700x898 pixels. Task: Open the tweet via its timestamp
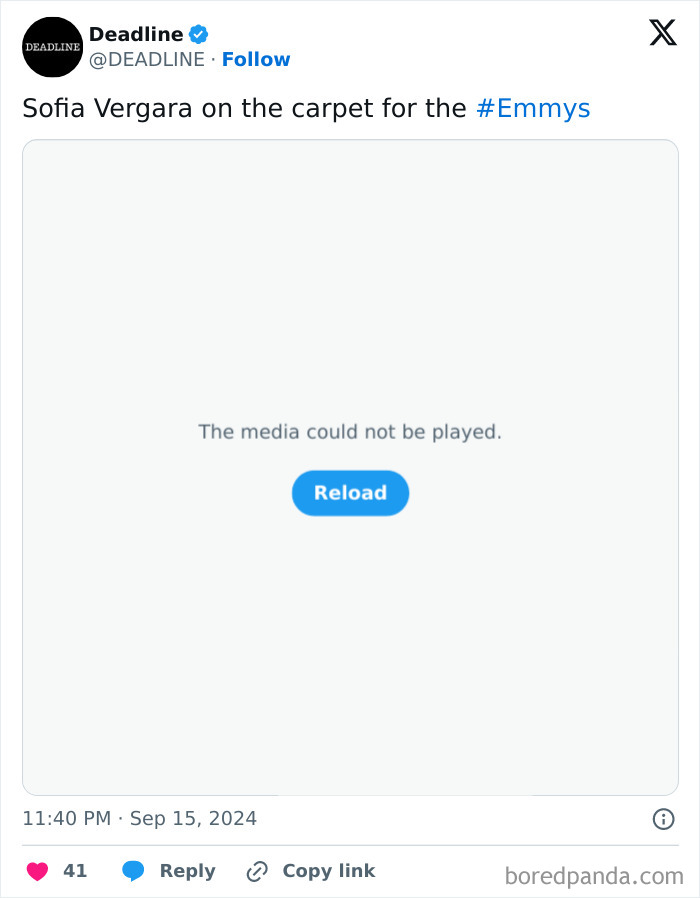point(138,818)
